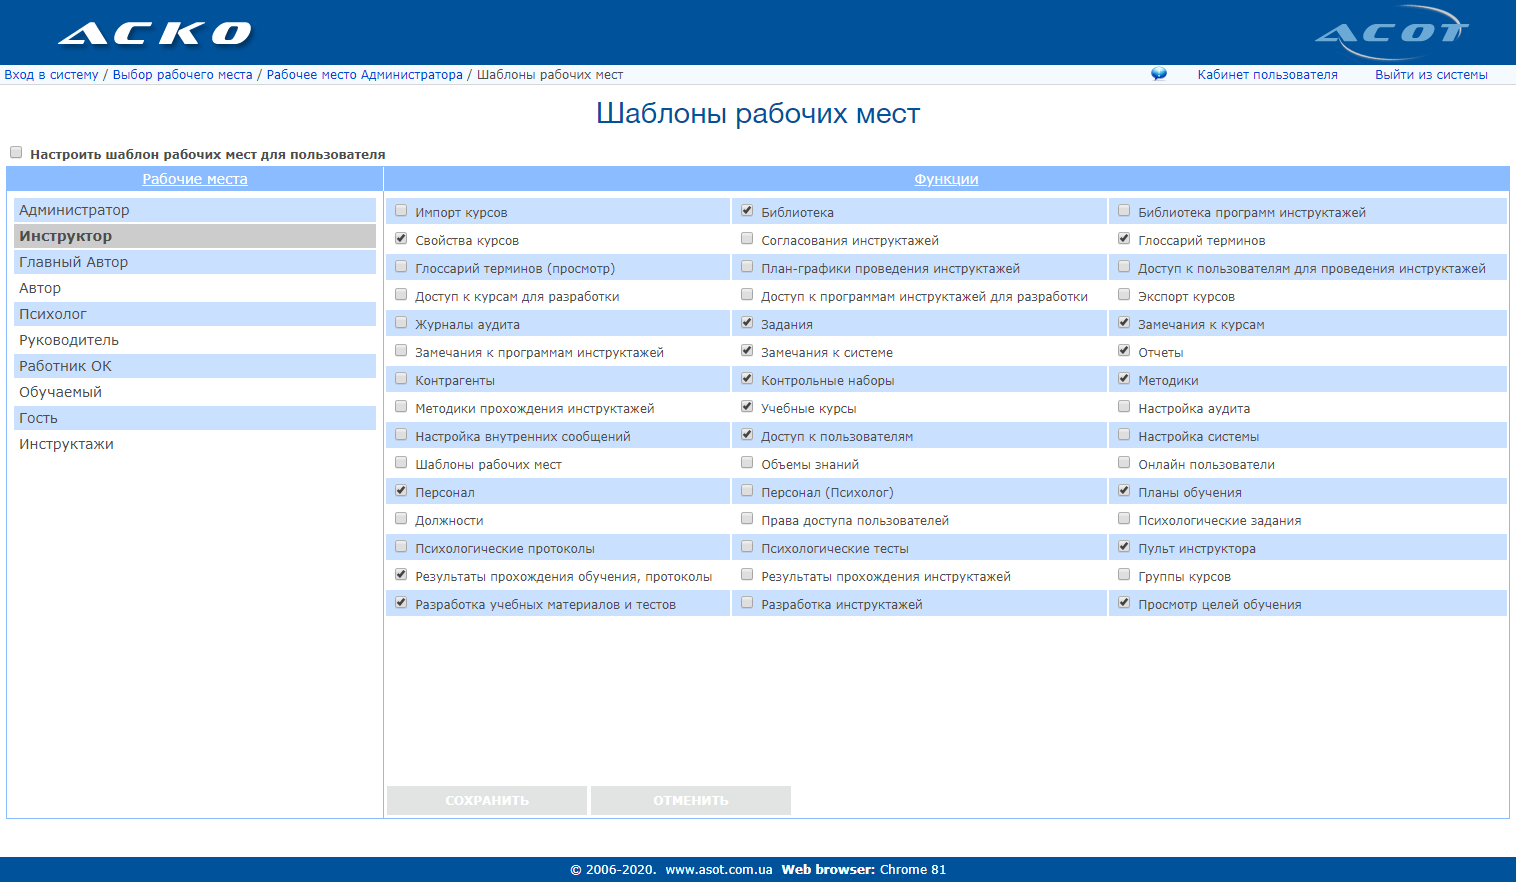
Task: Uncheck the Учебные курсы checkbox
Action: pyautogui.click(x=747, y=407)
